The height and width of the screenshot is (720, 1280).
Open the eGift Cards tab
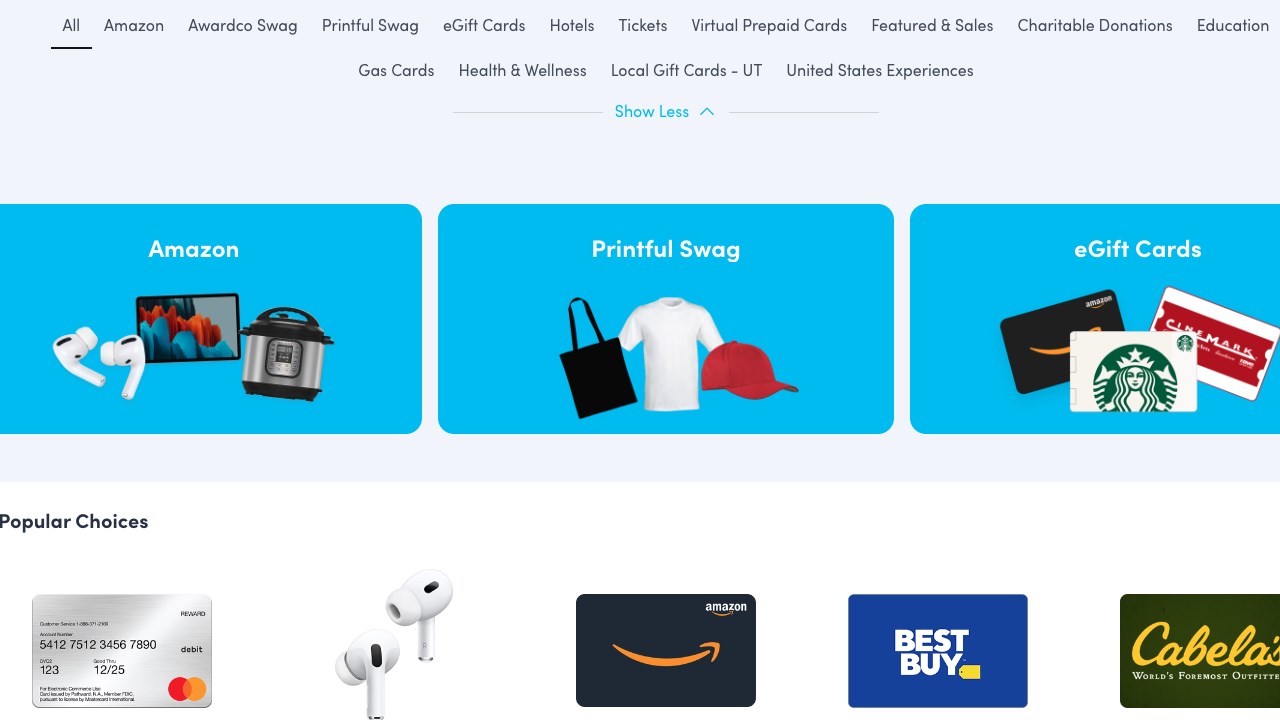484,25
